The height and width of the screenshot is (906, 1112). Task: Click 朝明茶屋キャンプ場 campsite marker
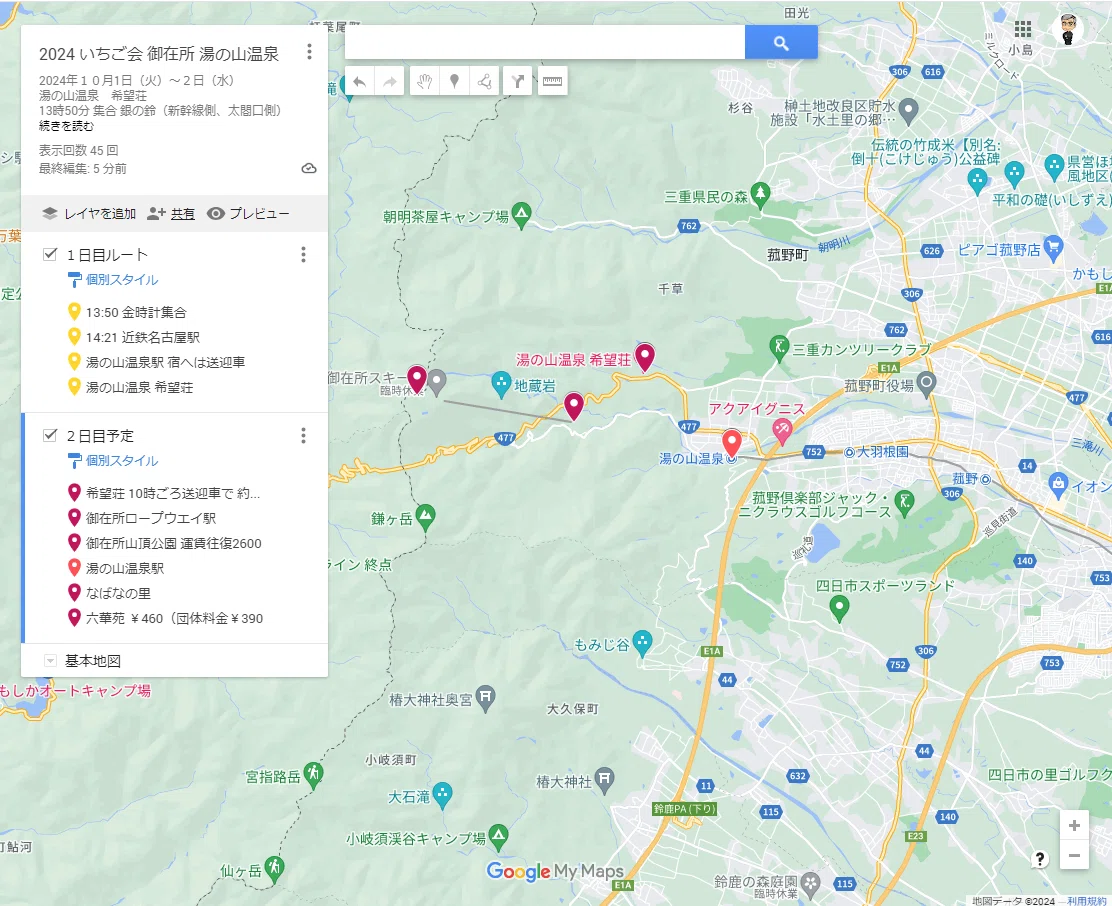pos(521,216)
